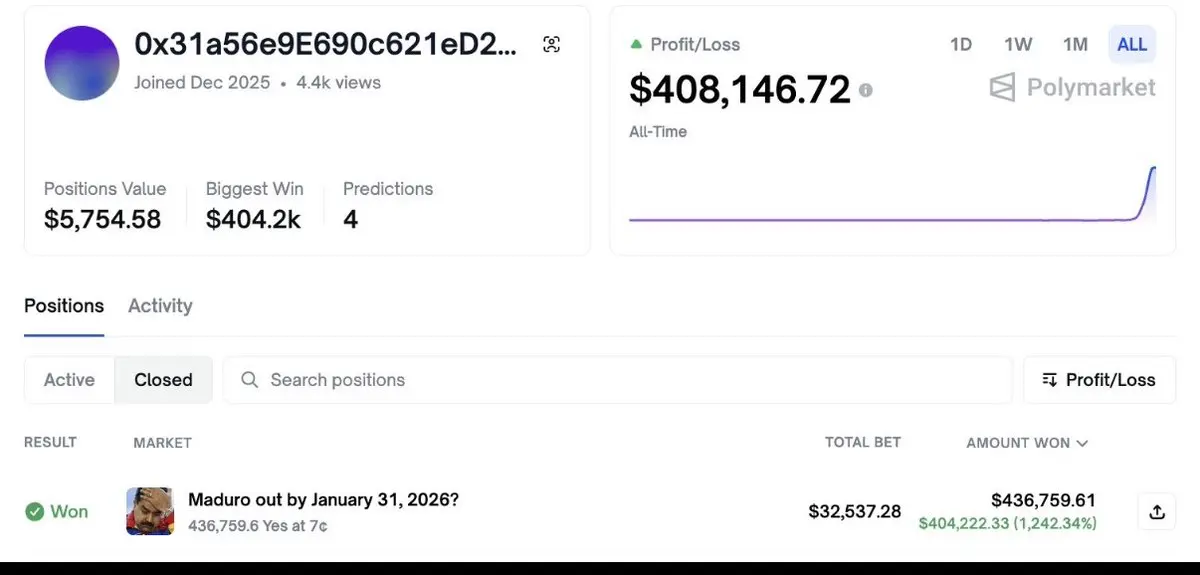The height and width of the screenshot is (575, 1200).
Task: Click the info icon next to profit amount
Action: point(865,90)
